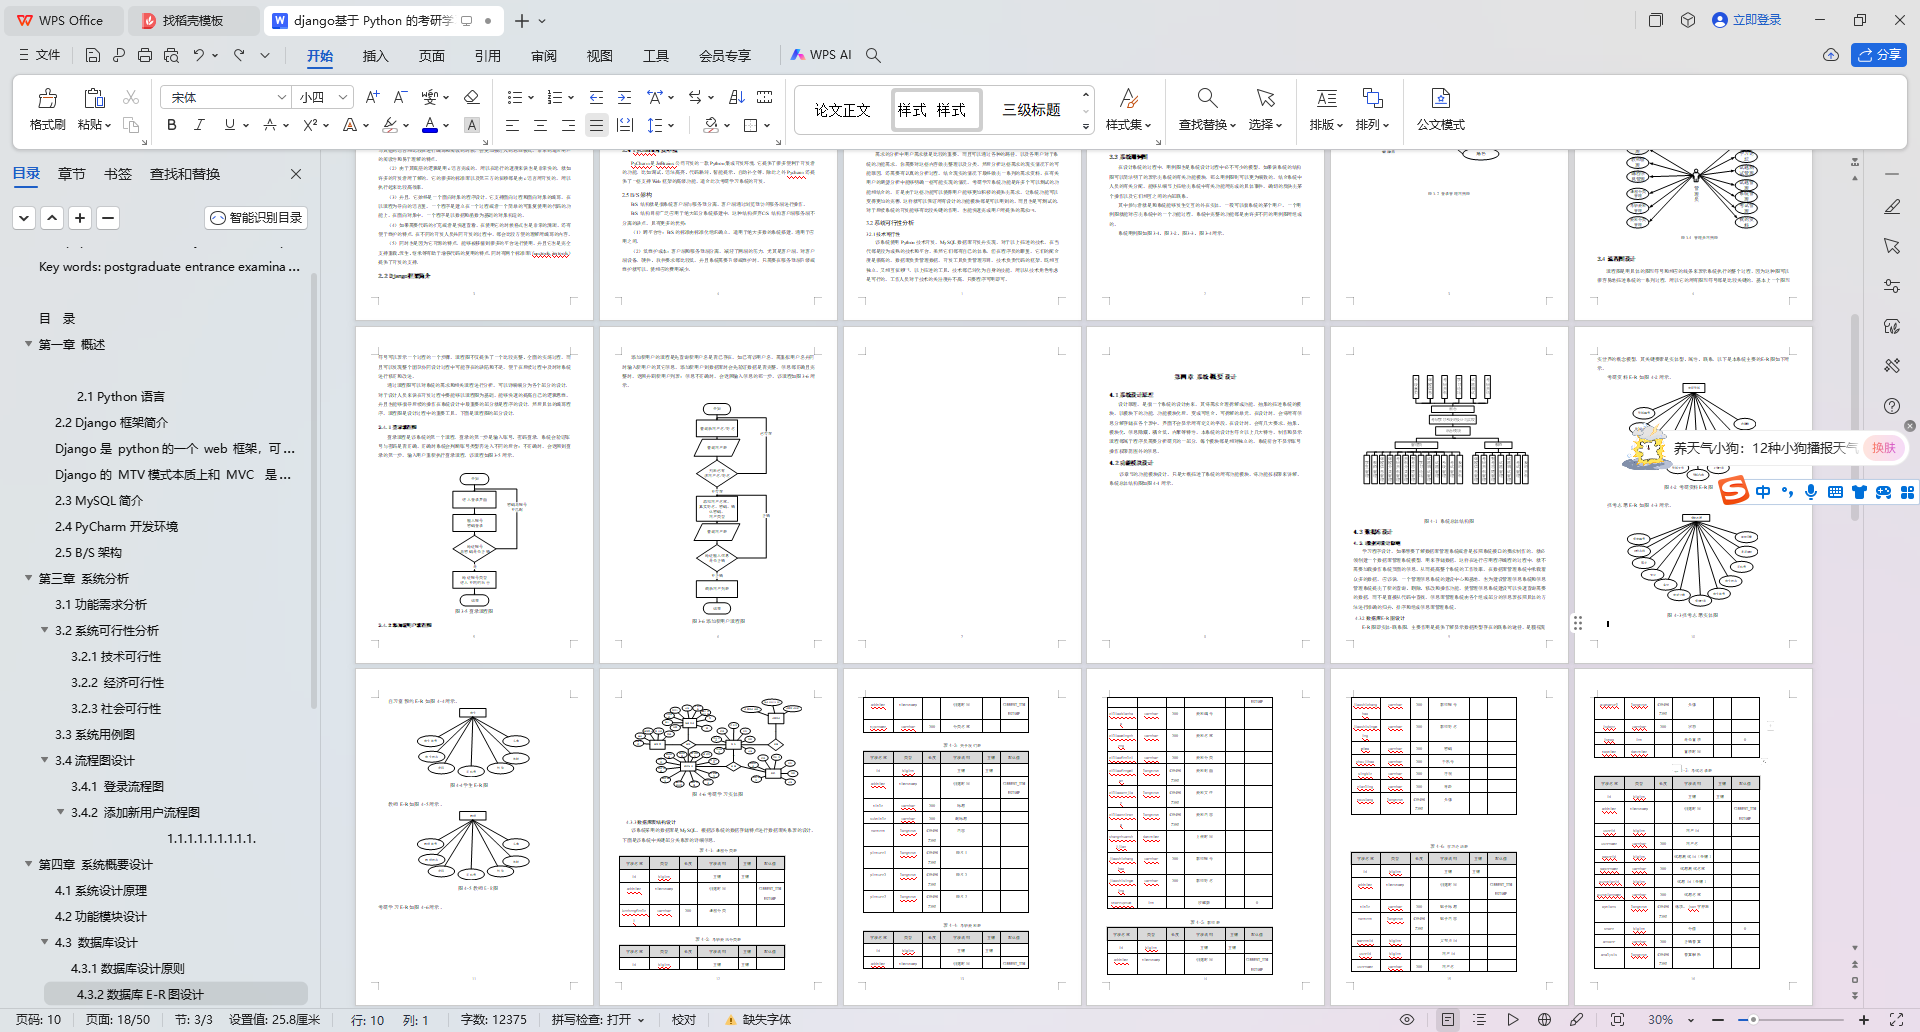The width and height of the screenshot is (1920, 1032).
Task: Toggle Bold formatting
Action: (172, 125)
